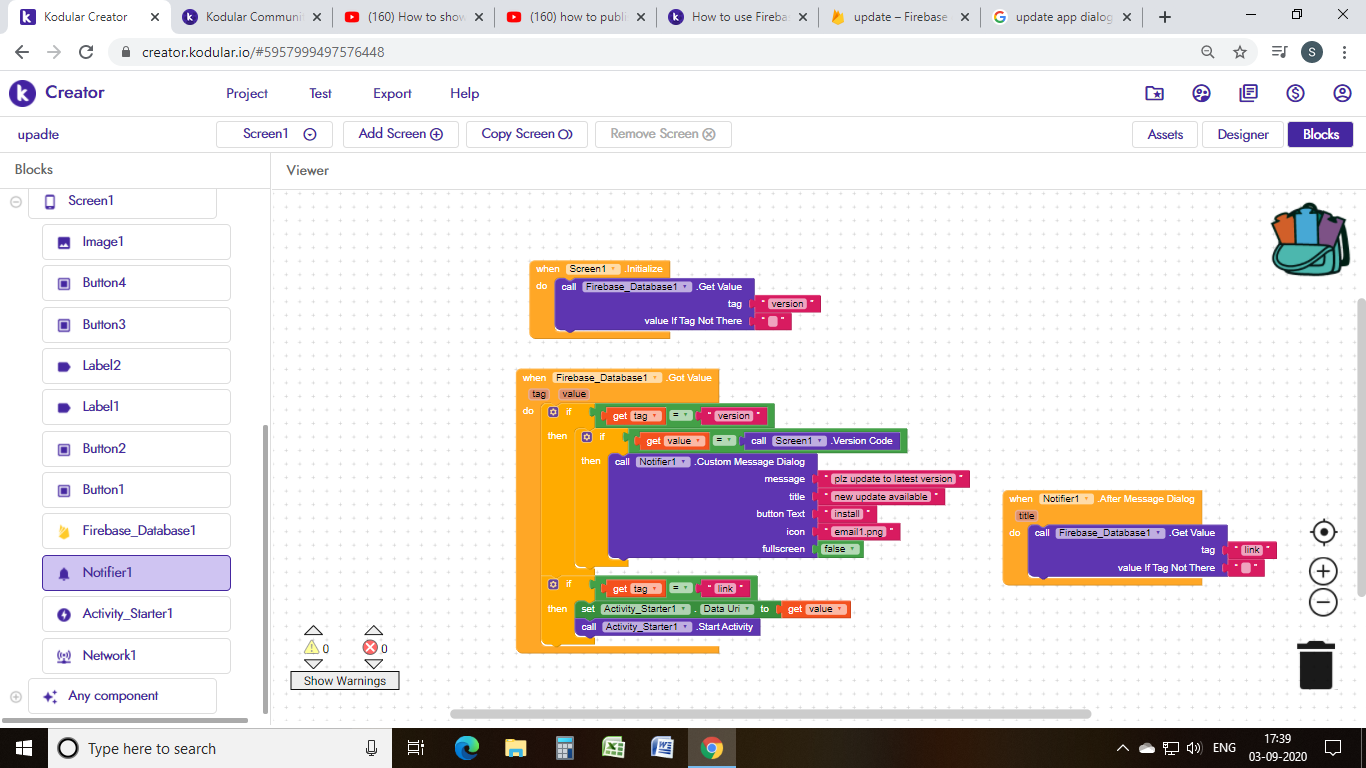Open the Kodular Creator logo home

(57, 93)
